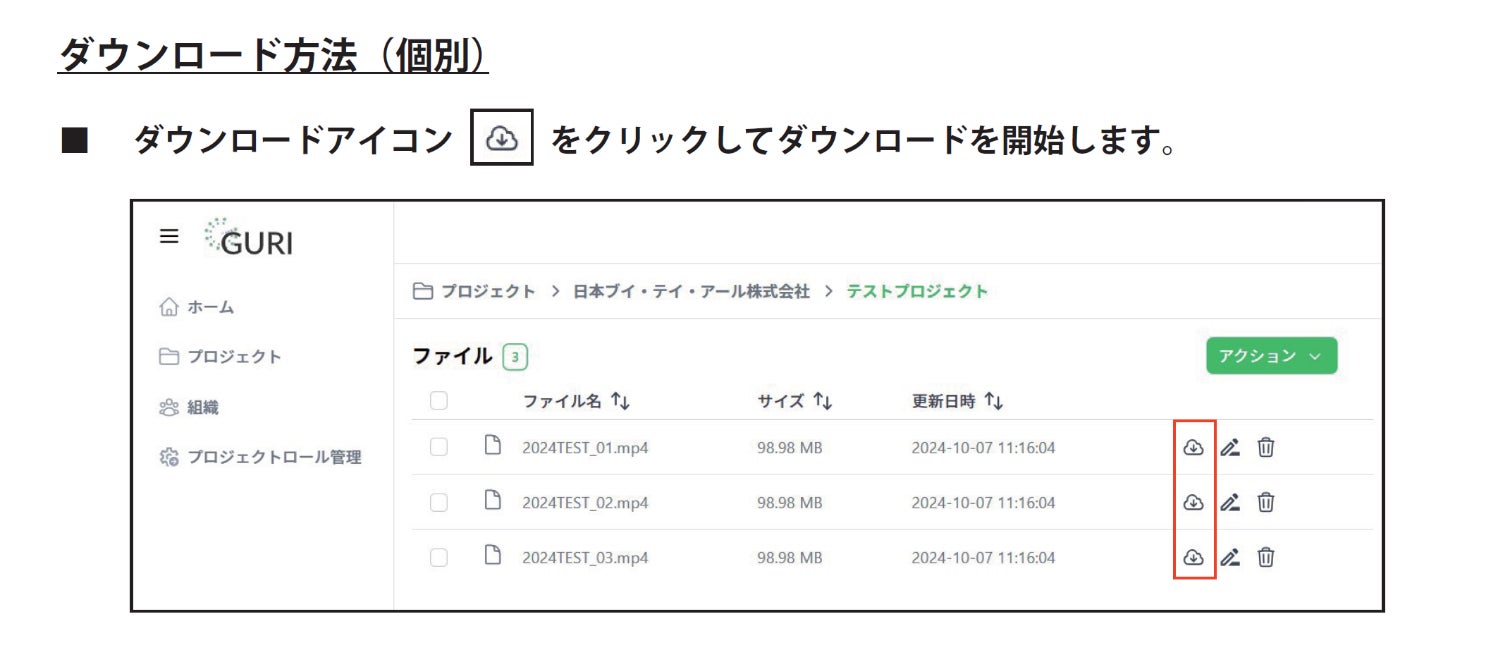1510x669 pixels.
Task: Rename 2024TEST_01.mp4 with the edit icon
Action: (x=1230, y=448)
